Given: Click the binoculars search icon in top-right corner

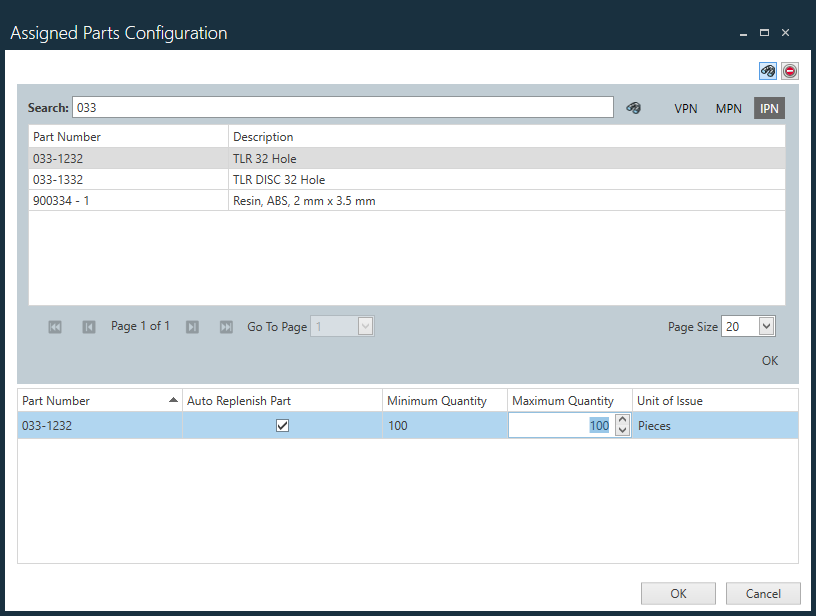Looking at the screenshot, I should [767, 71].
